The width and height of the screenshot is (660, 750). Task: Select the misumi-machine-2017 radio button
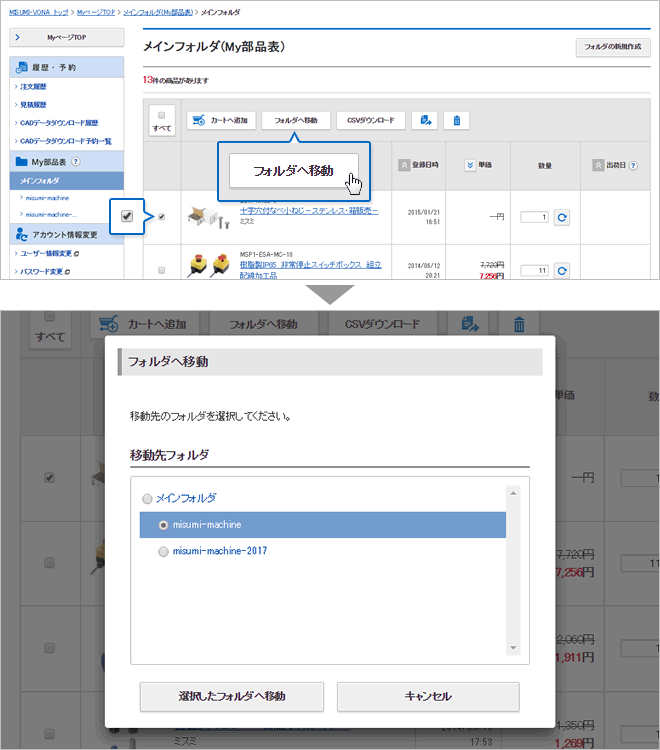click(164, 551)
